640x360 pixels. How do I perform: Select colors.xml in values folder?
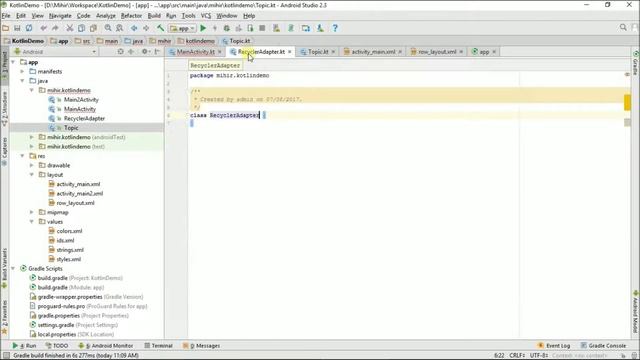point(69,231)
